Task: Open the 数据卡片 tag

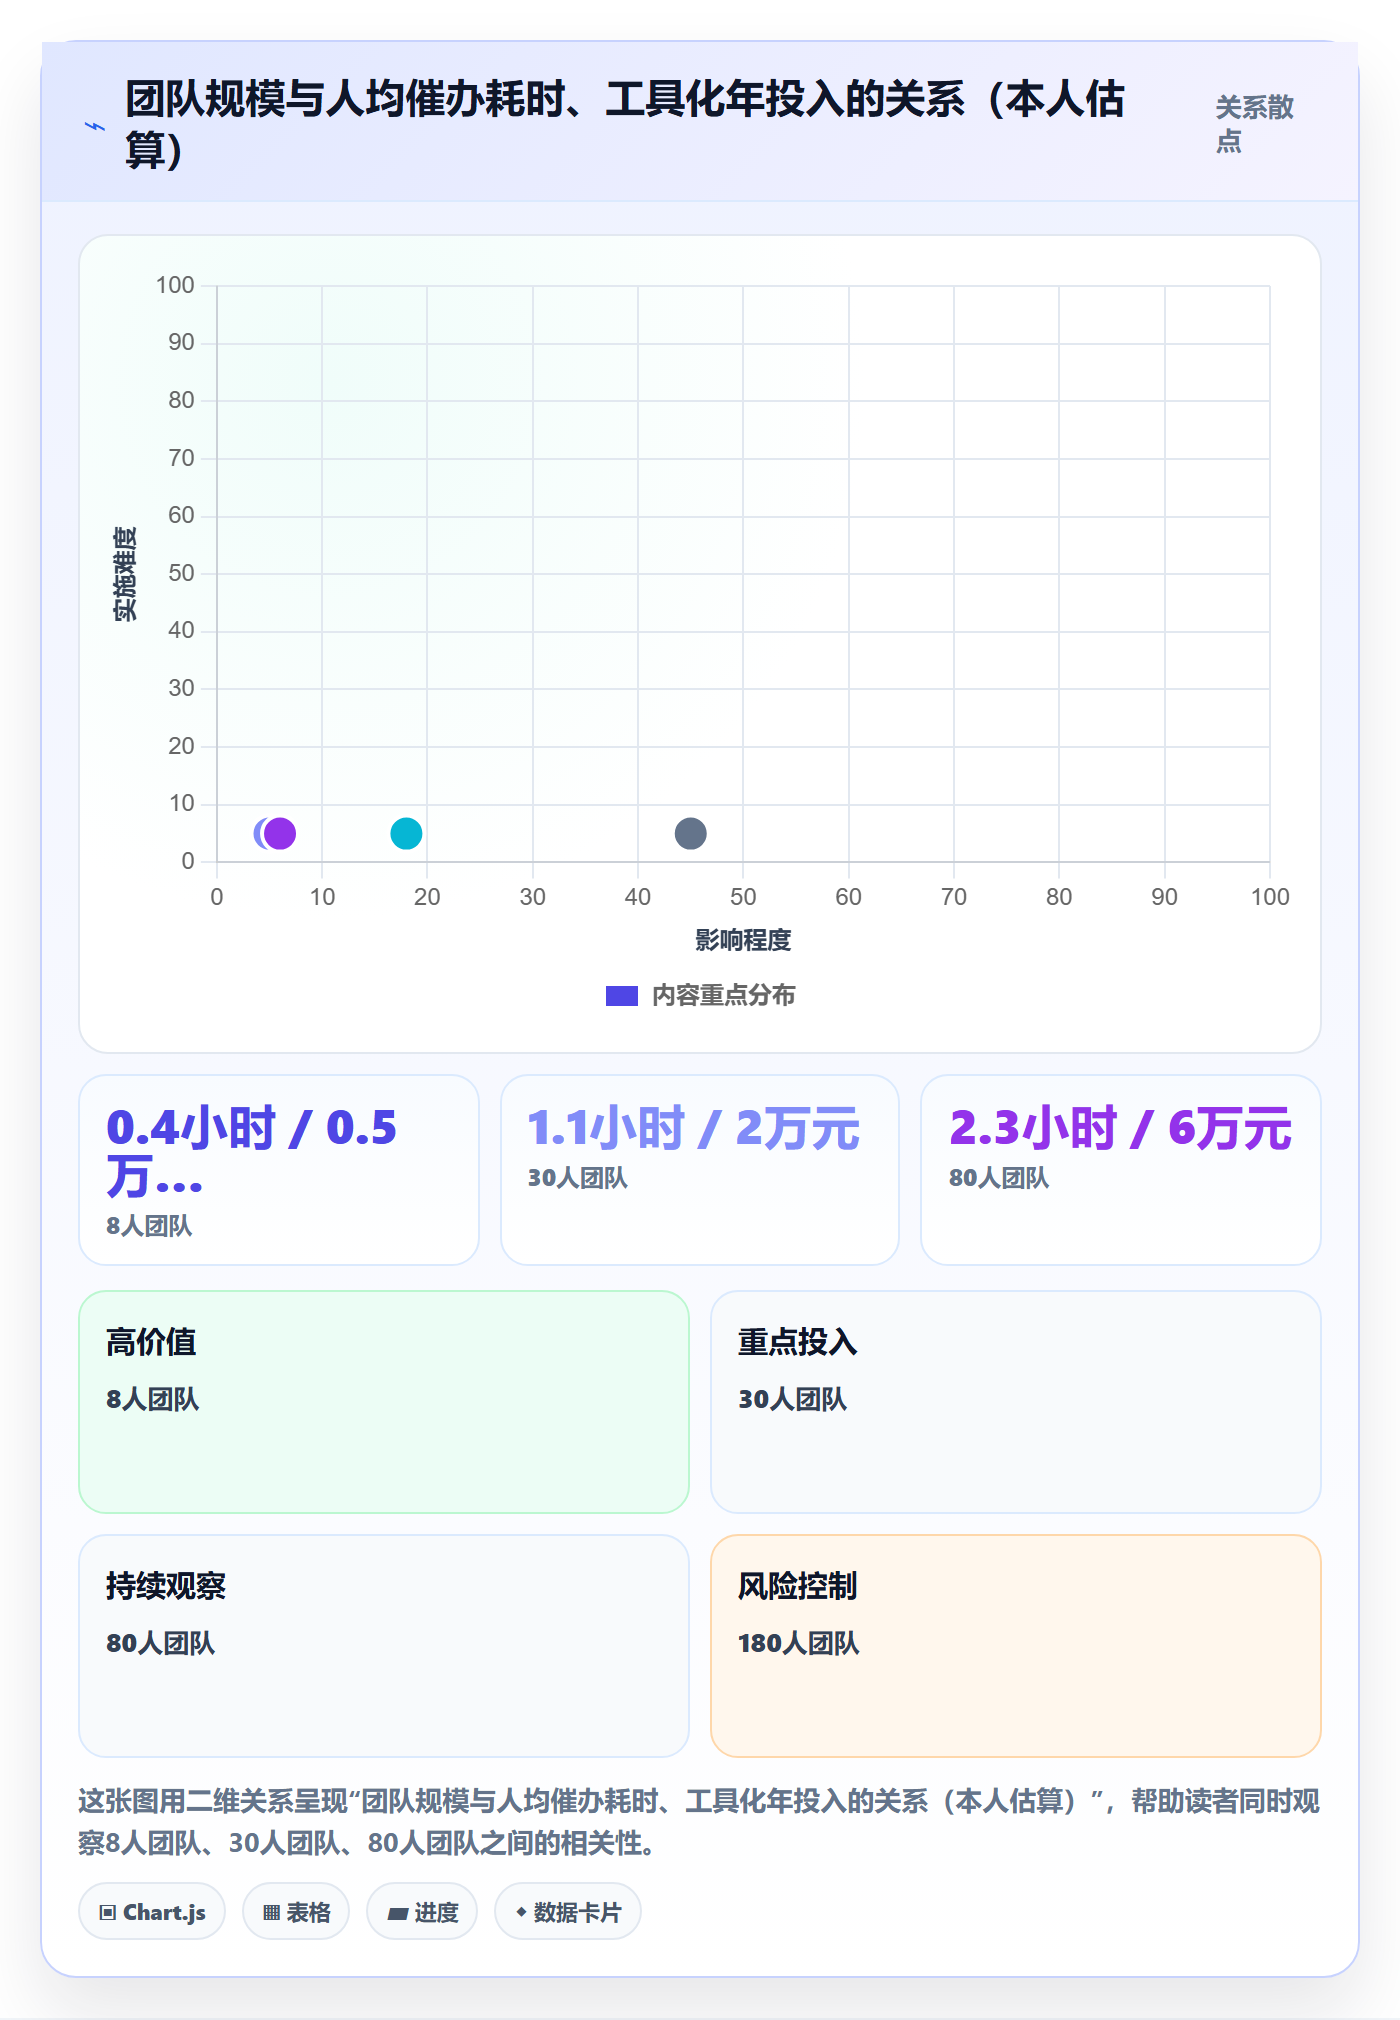Action: pos(568,1912)
